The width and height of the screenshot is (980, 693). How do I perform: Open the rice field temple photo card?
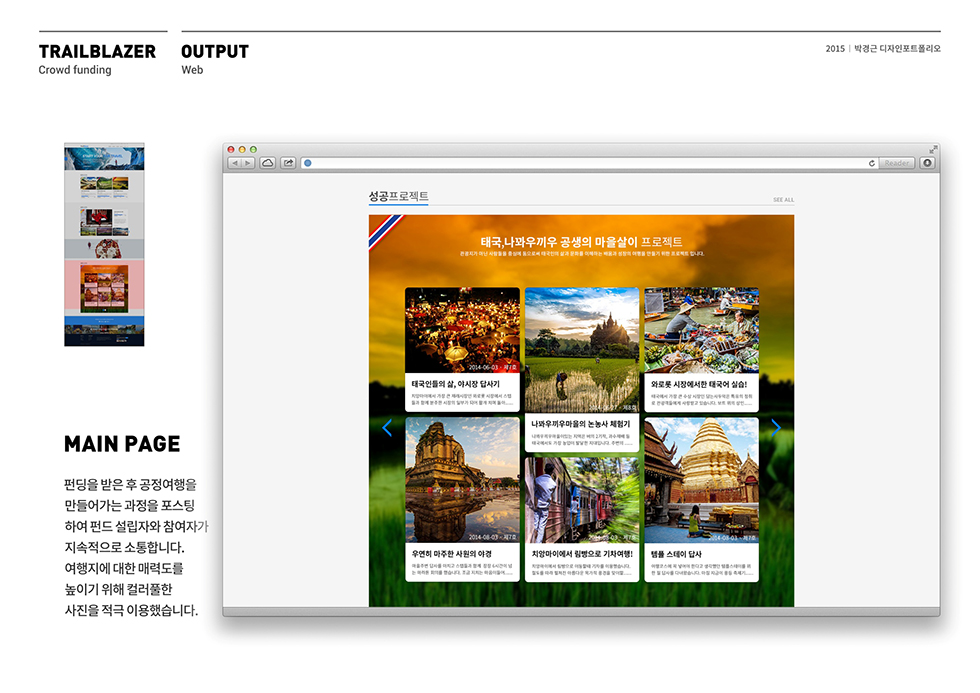tap(581, 350)
